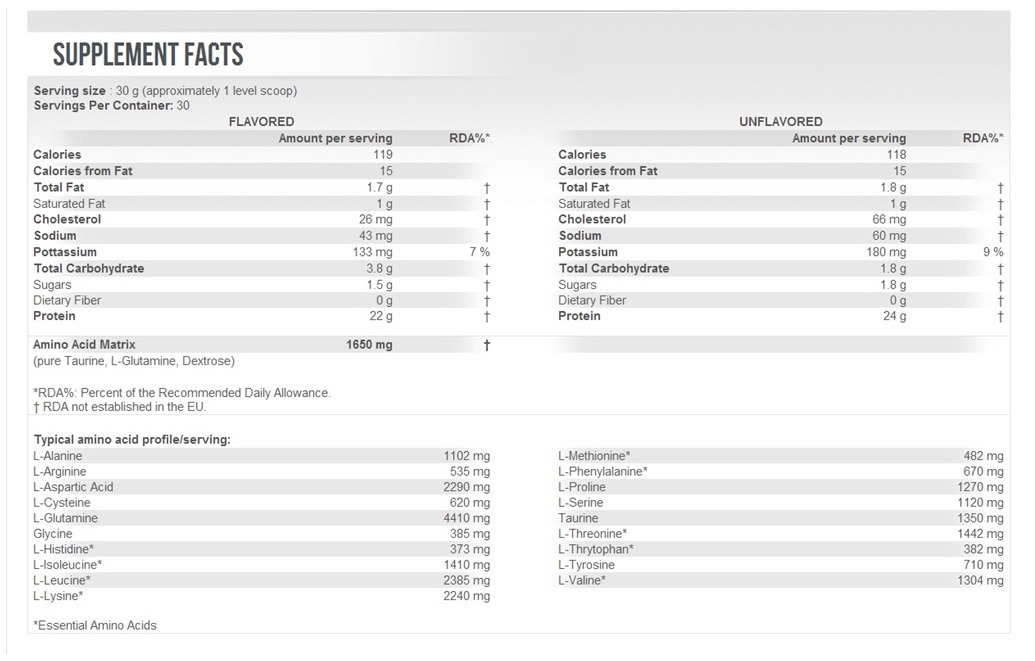
Task: Click the misspelled 'Pottassium' label
Action: coord(65,252)
